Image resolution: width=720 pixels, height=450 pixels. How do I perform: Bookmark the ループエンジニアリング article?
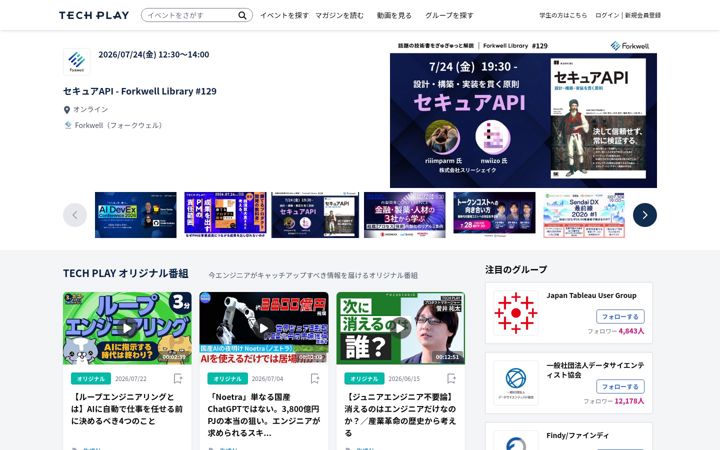[178, 378]
